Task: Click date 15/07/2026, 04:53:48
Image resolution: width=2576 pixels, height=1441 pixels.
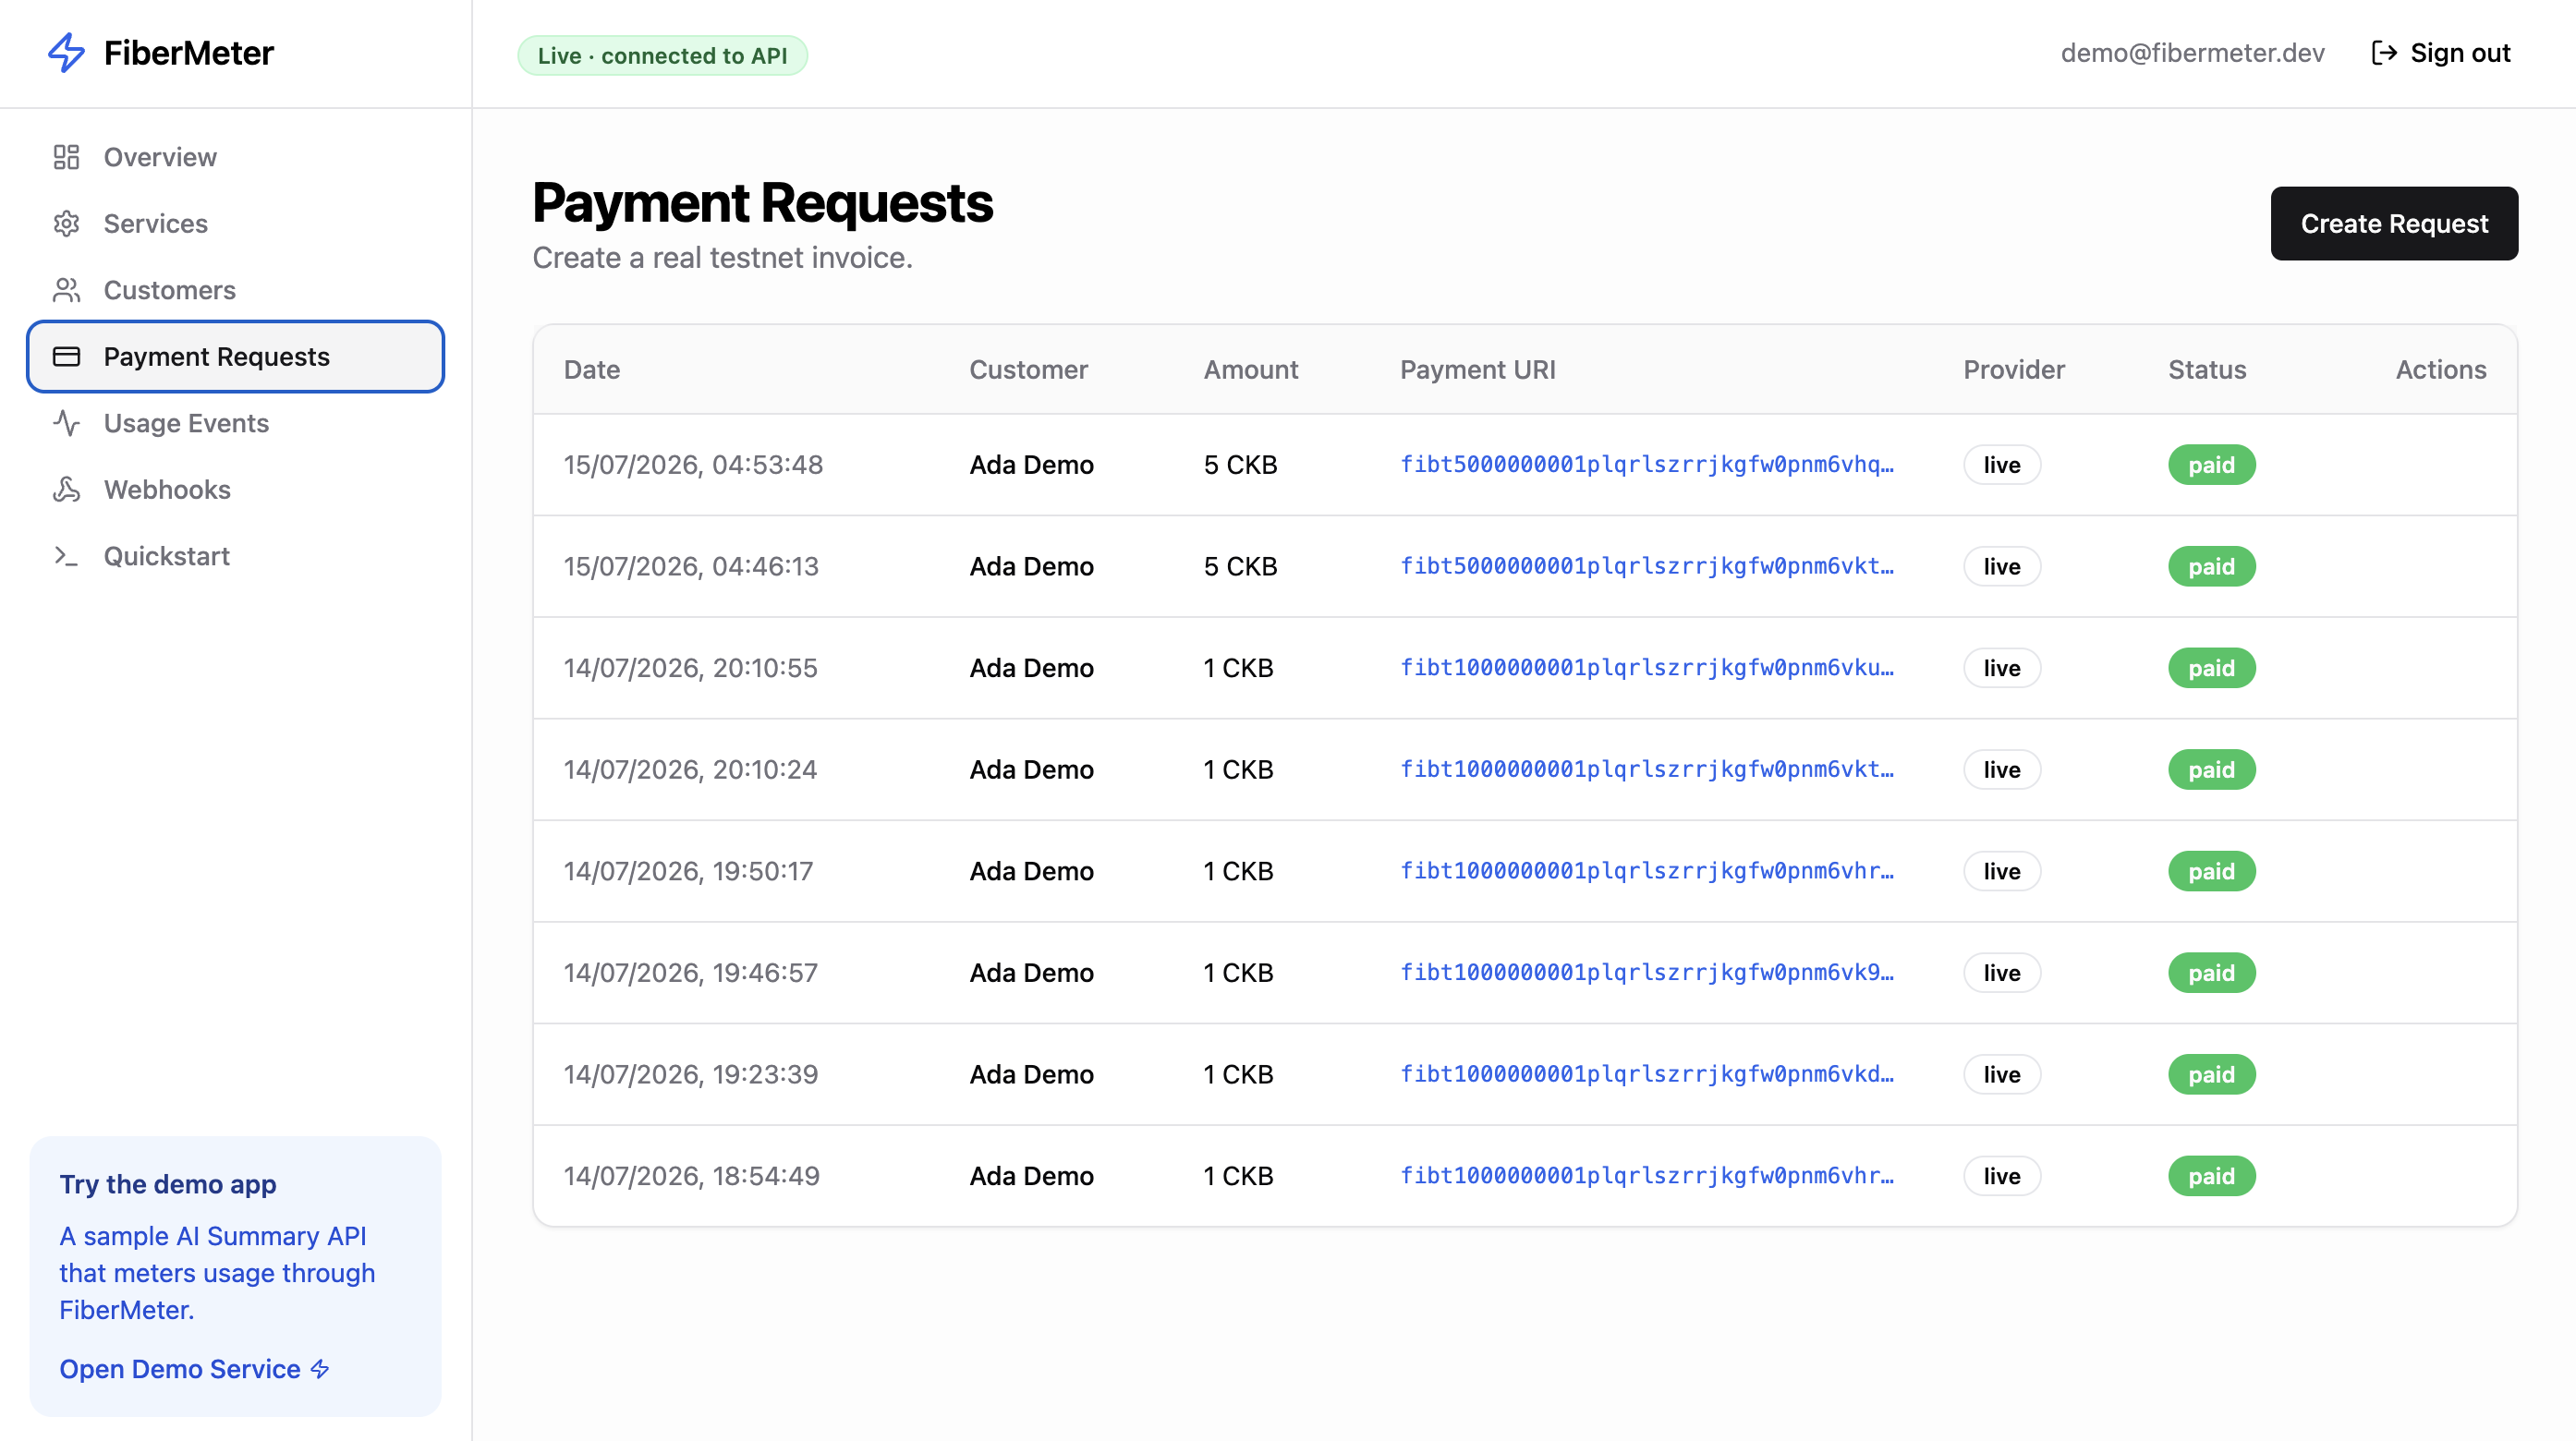Action: click(x=693, y=465)
